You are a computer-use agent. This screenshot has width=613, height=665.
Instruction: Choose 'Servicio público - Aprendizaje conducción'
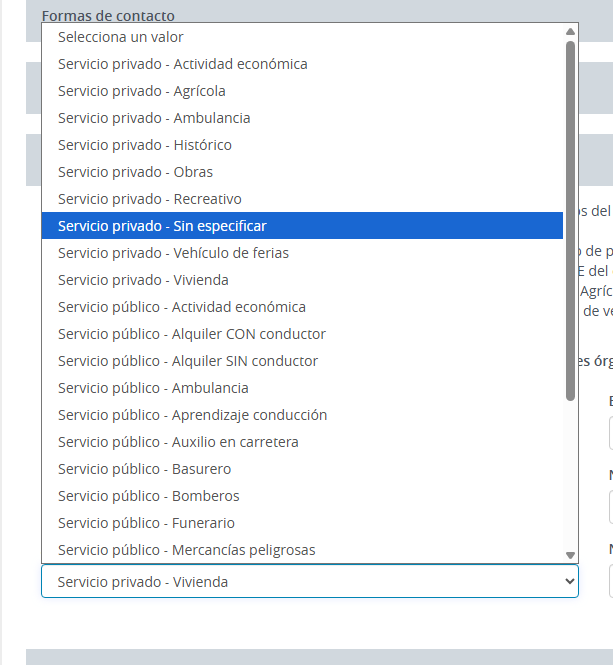tap(193, 415)
